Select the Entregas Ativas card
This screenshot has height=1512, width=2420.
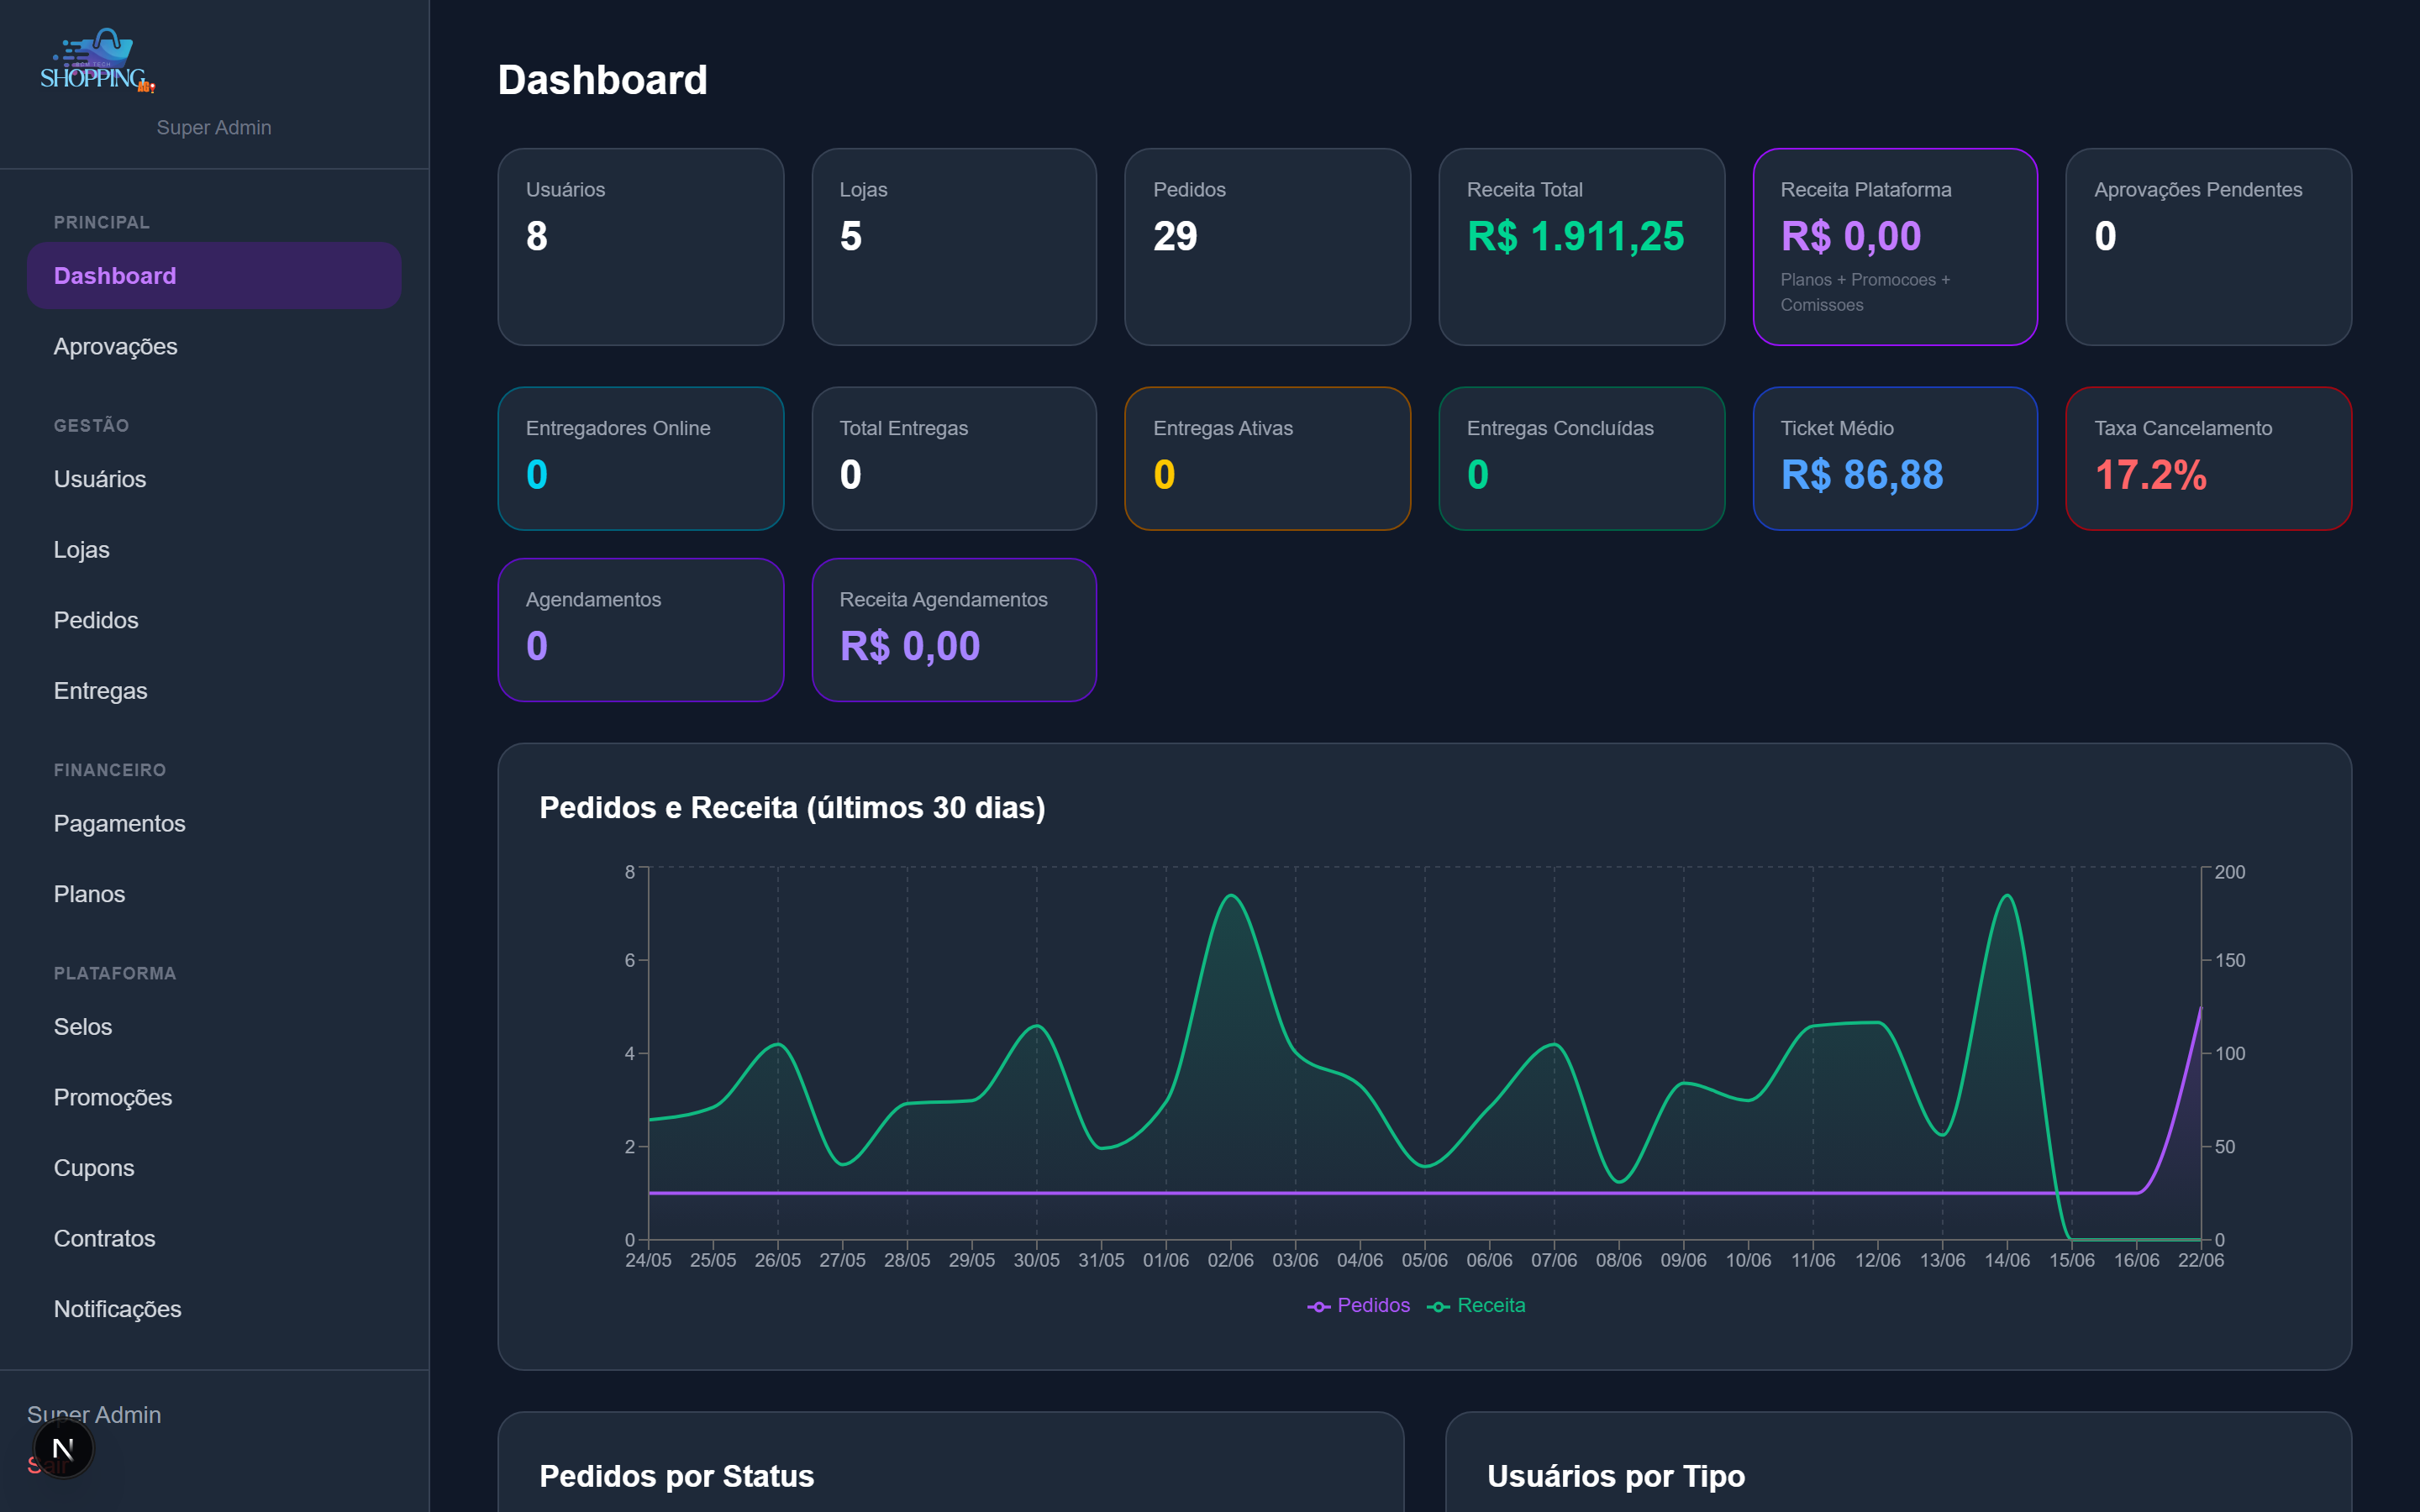pyautogui.click(x=1268, y=459)
